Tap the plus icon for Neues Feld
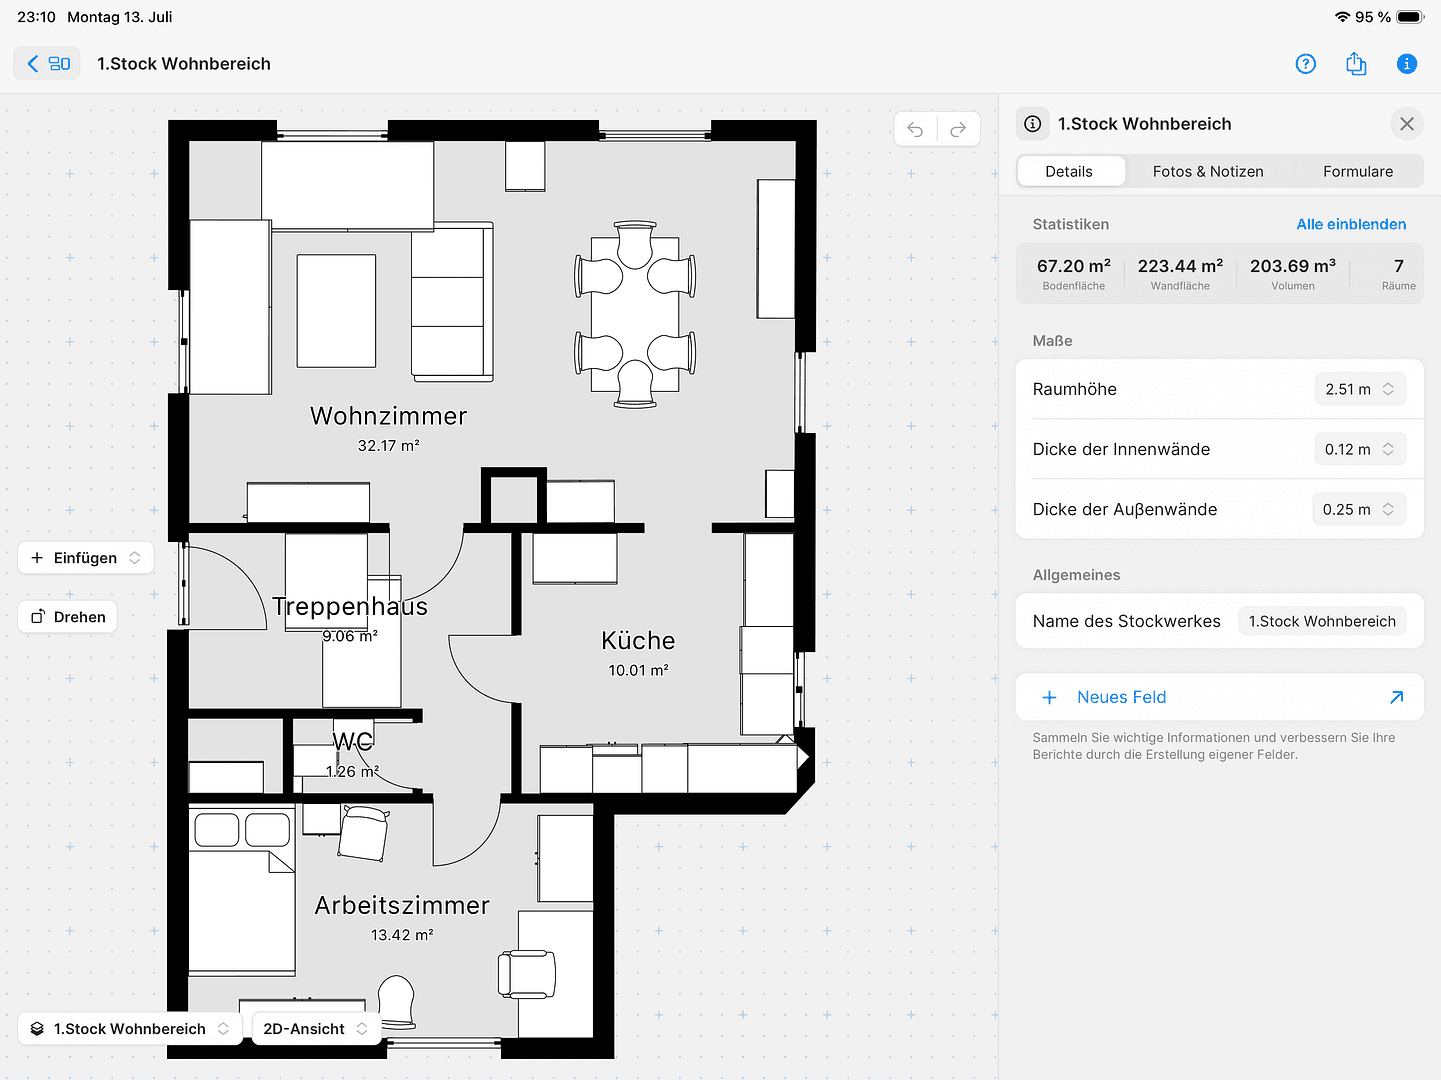The width and height of the screenshot is (1441, 1080). [x=1049, y=697]
